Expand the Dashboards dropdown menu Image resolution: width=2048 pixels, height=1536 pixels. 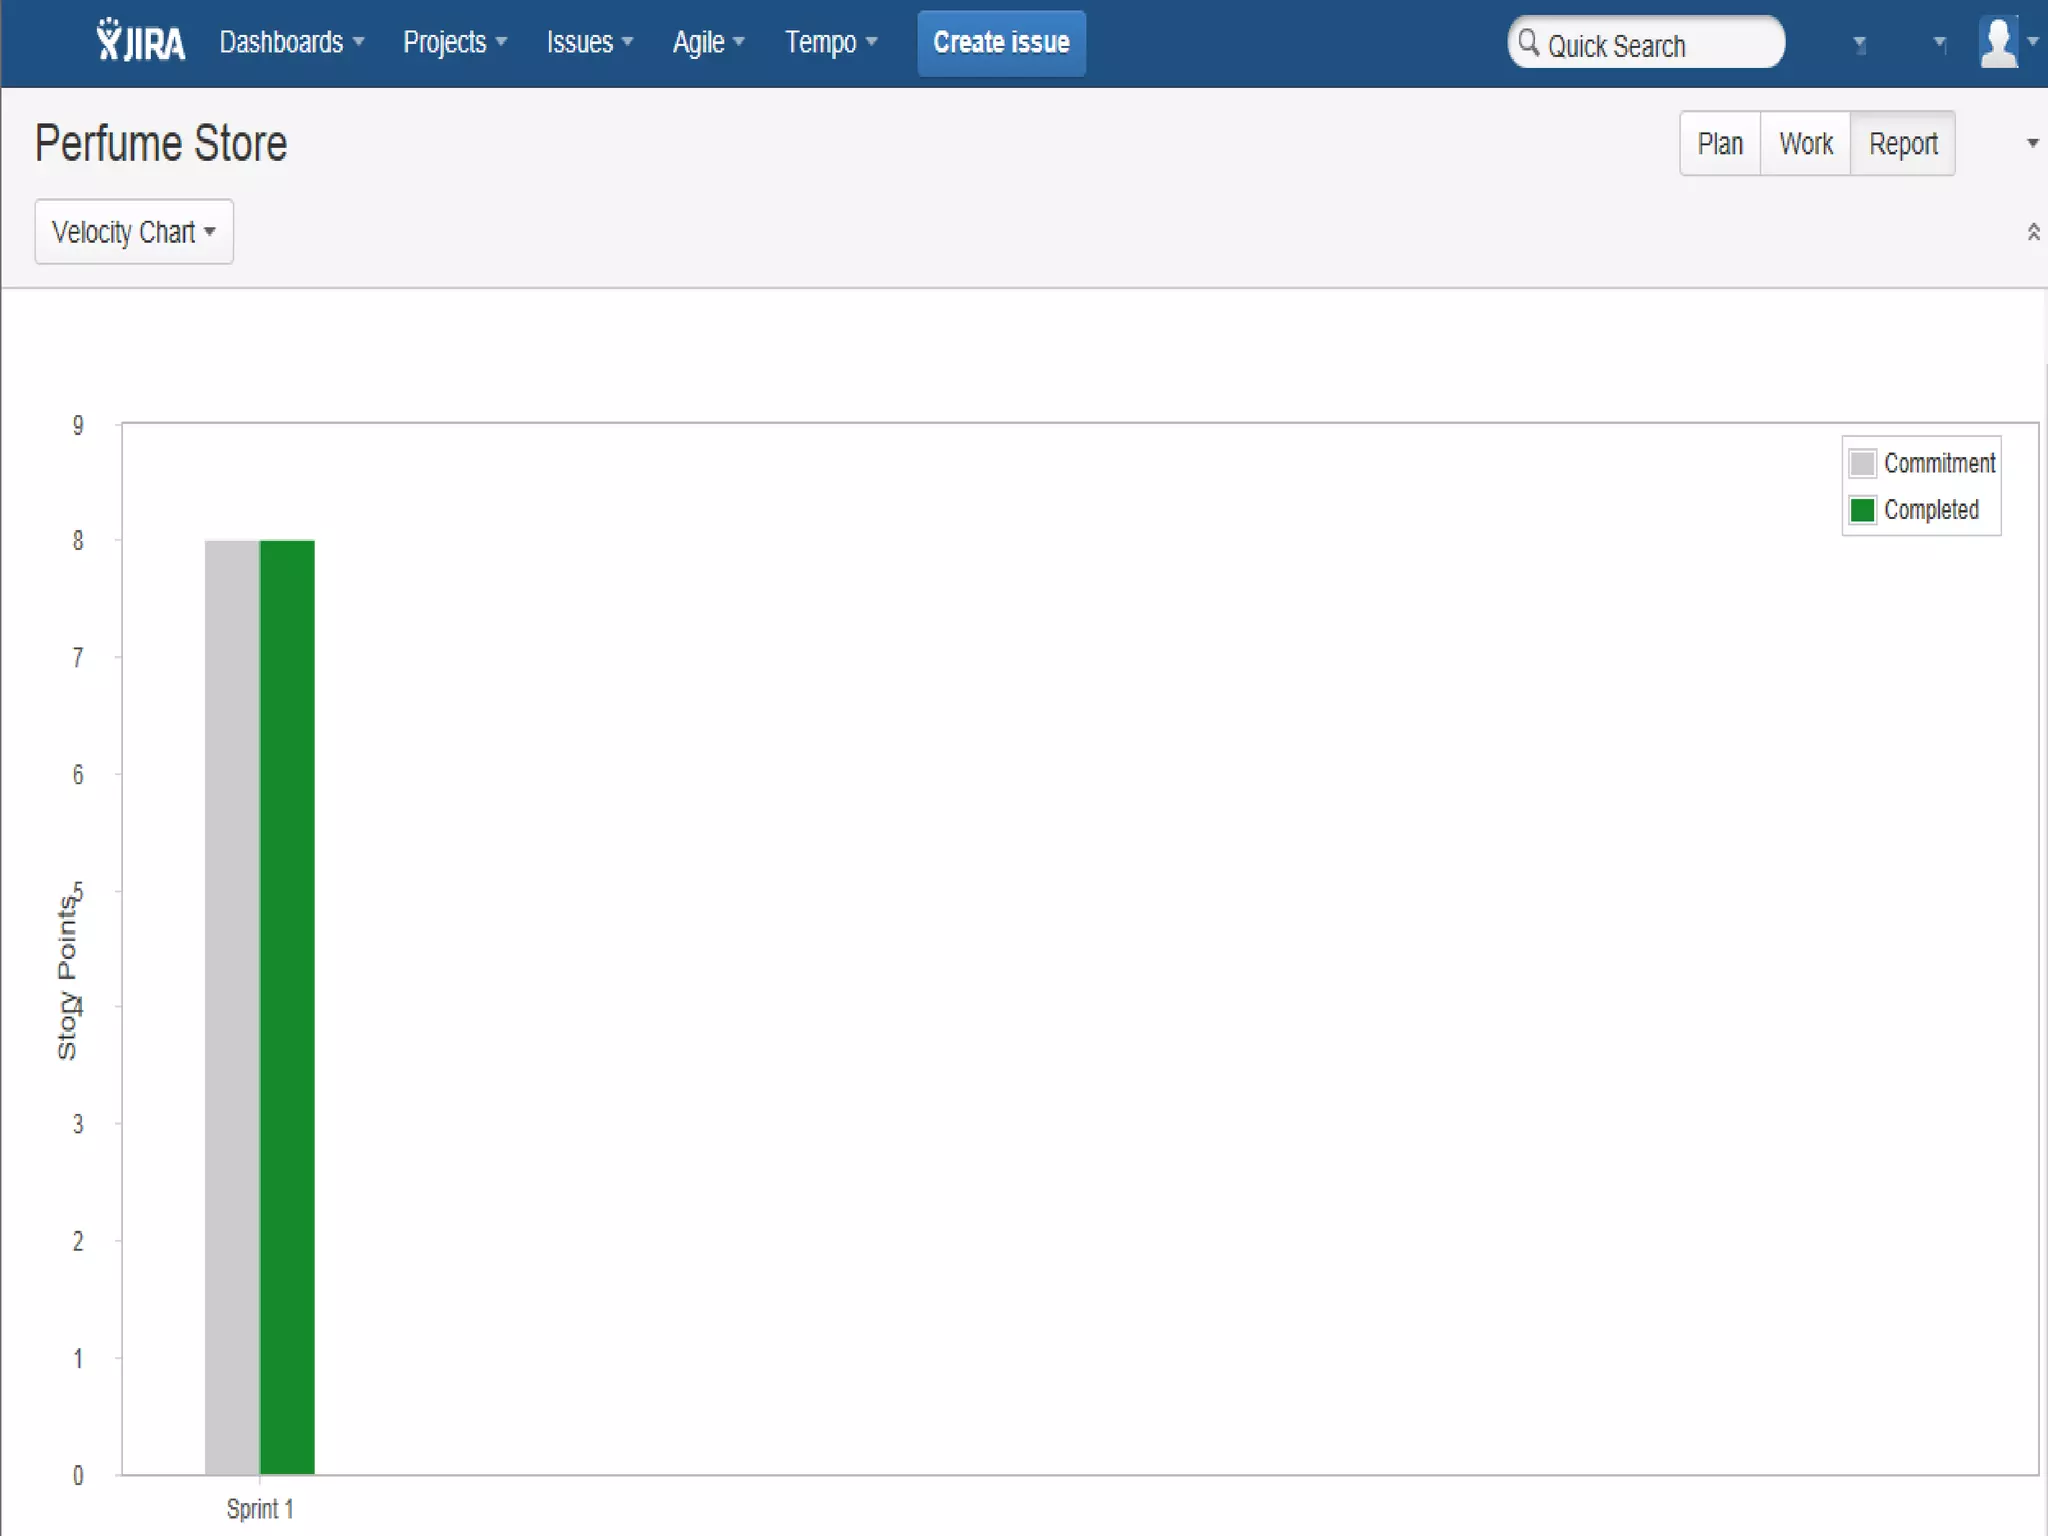291,42
